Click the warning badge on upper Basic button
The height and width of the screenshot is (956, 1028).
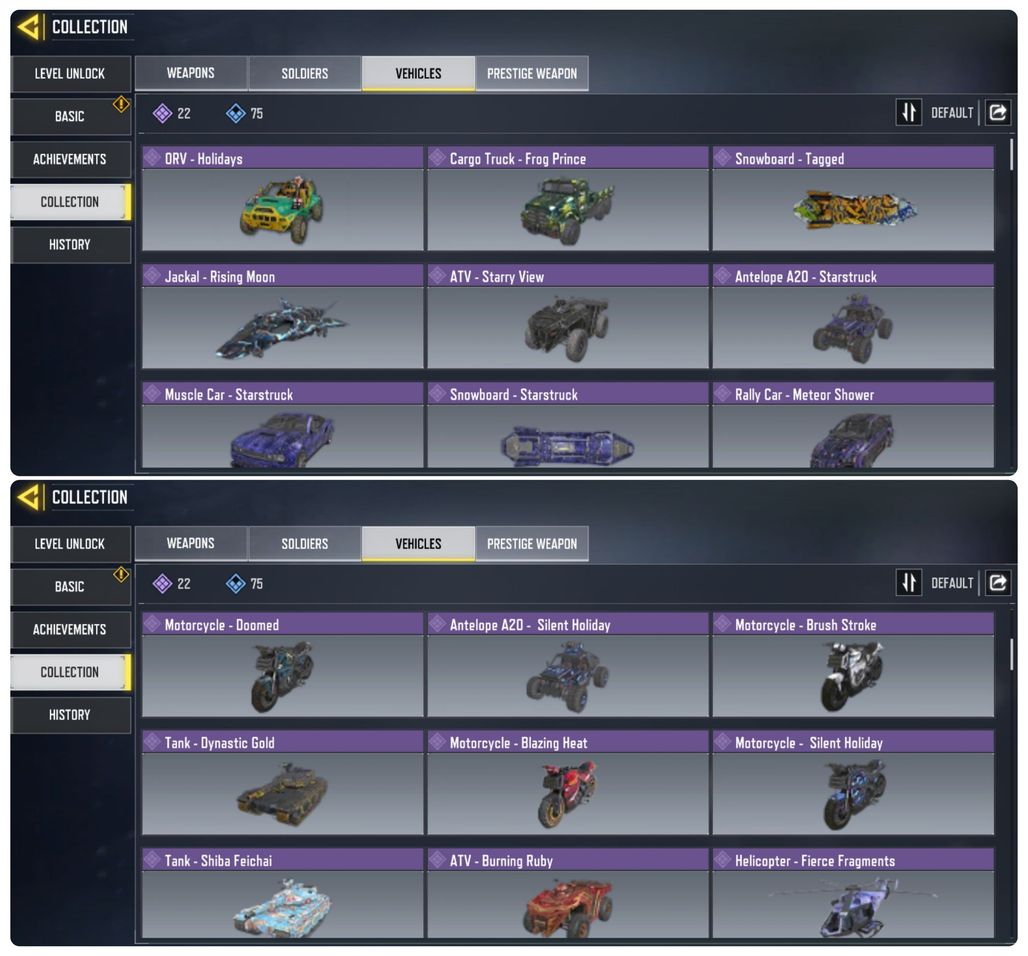[x=121, y=104]
